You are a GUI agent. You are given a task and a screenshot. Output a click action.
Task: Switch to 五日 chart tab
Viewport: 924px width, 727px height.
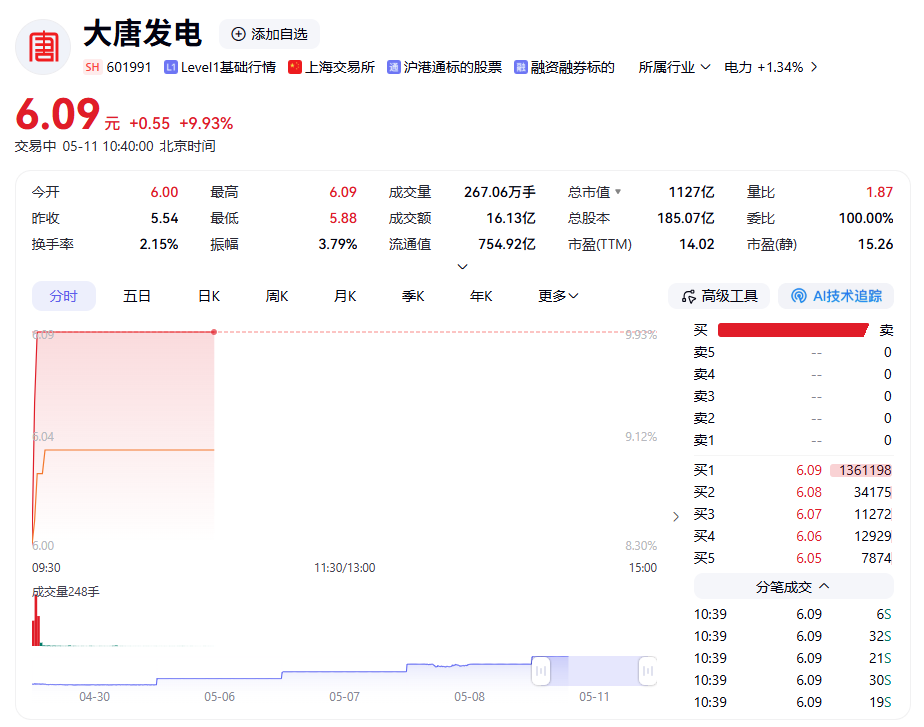tap(137, 296)
